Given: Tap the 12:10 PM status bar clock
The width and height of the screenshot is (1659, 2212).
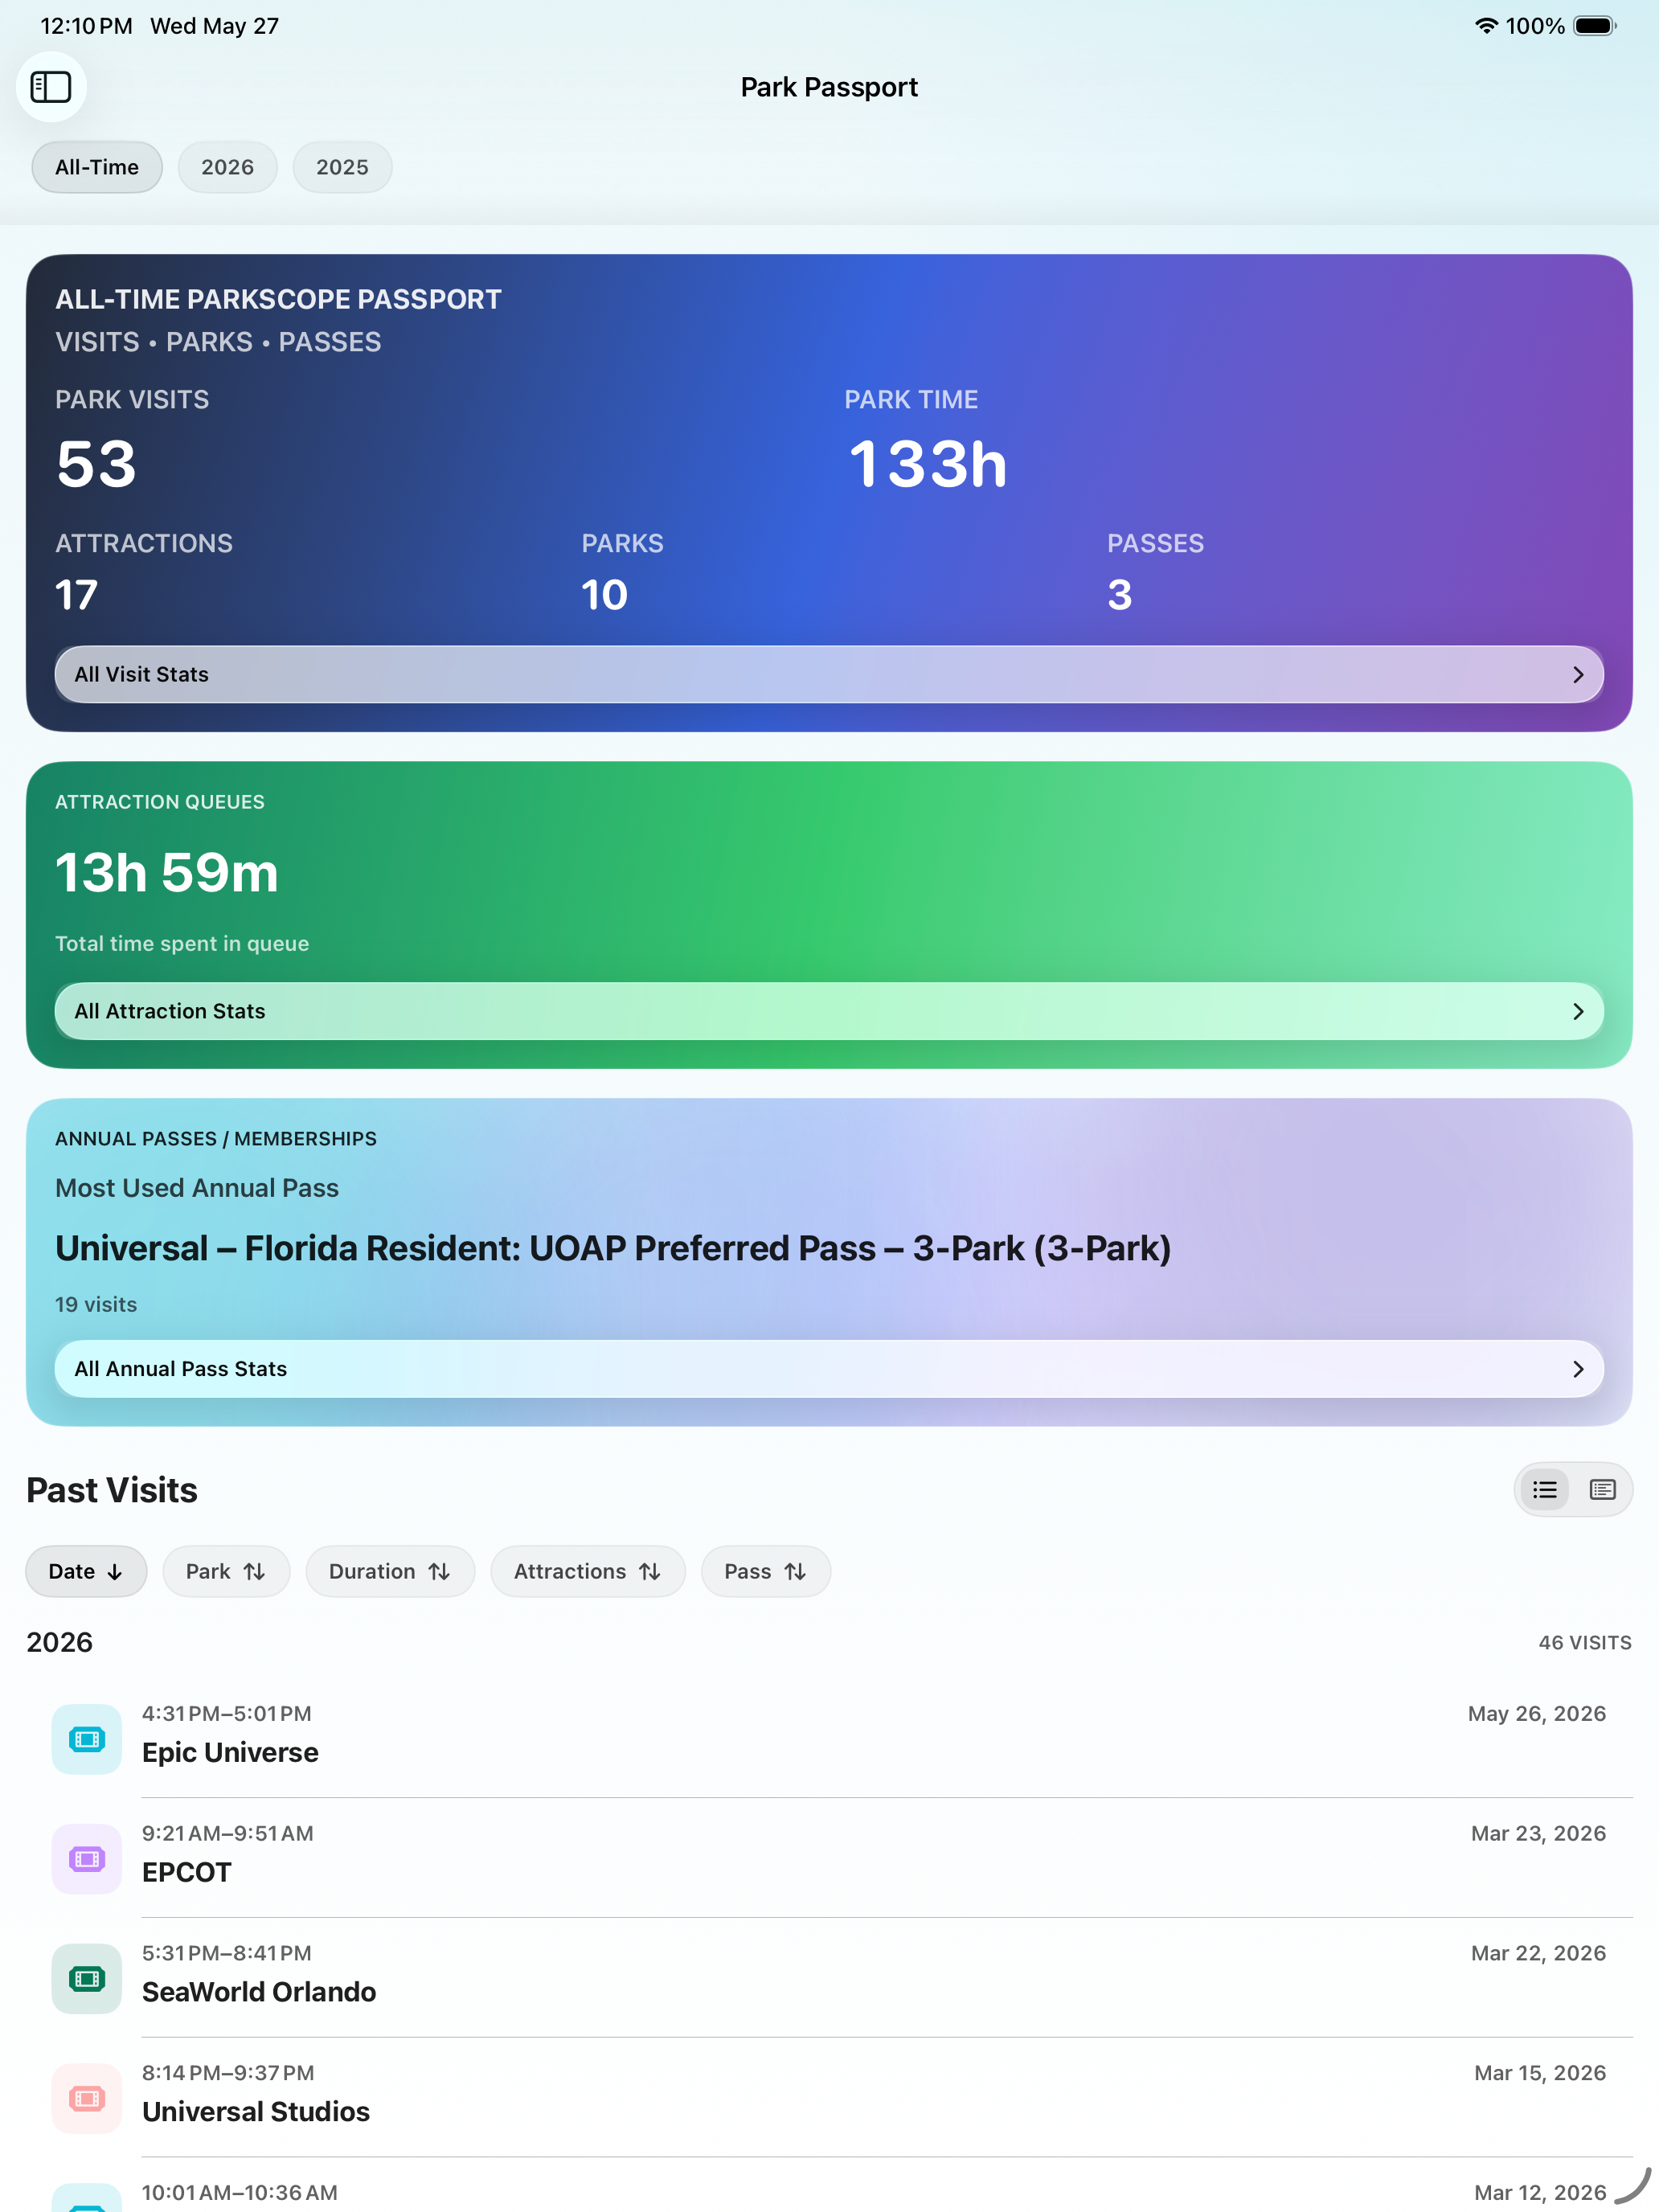Looking at the screenshot, I should tap(86, 26).
